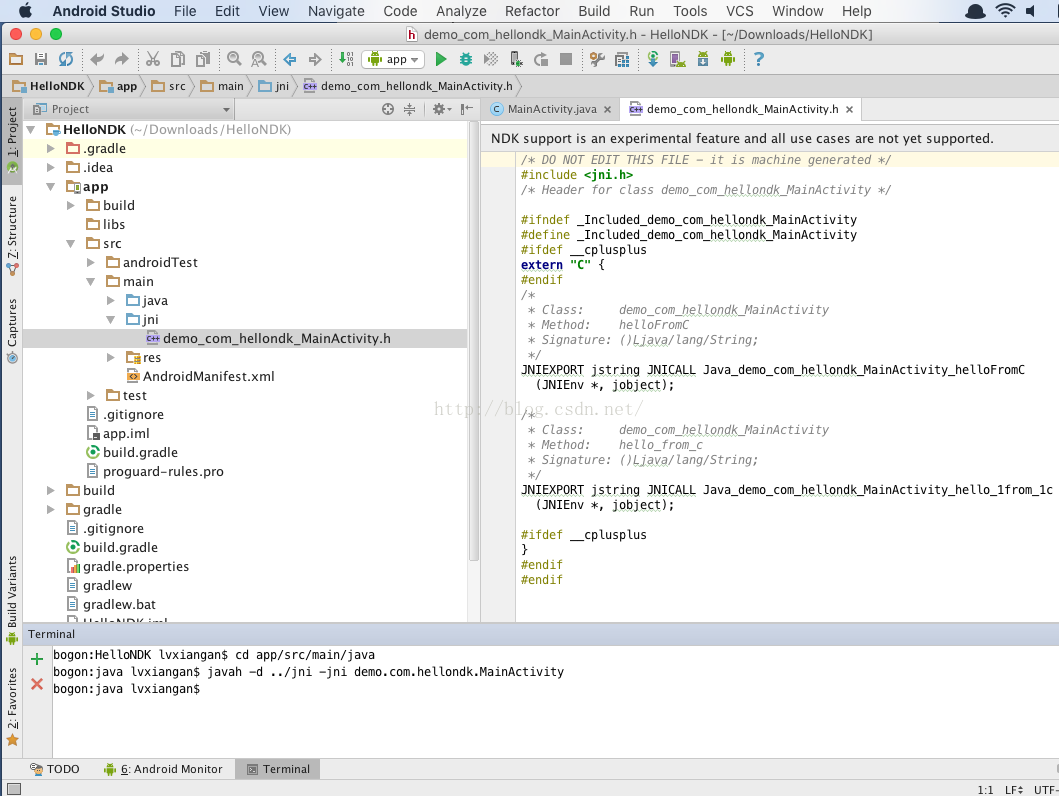Collapse the HelloNDK root tree node
The image size is (1059, 796).
click(31, 129)
